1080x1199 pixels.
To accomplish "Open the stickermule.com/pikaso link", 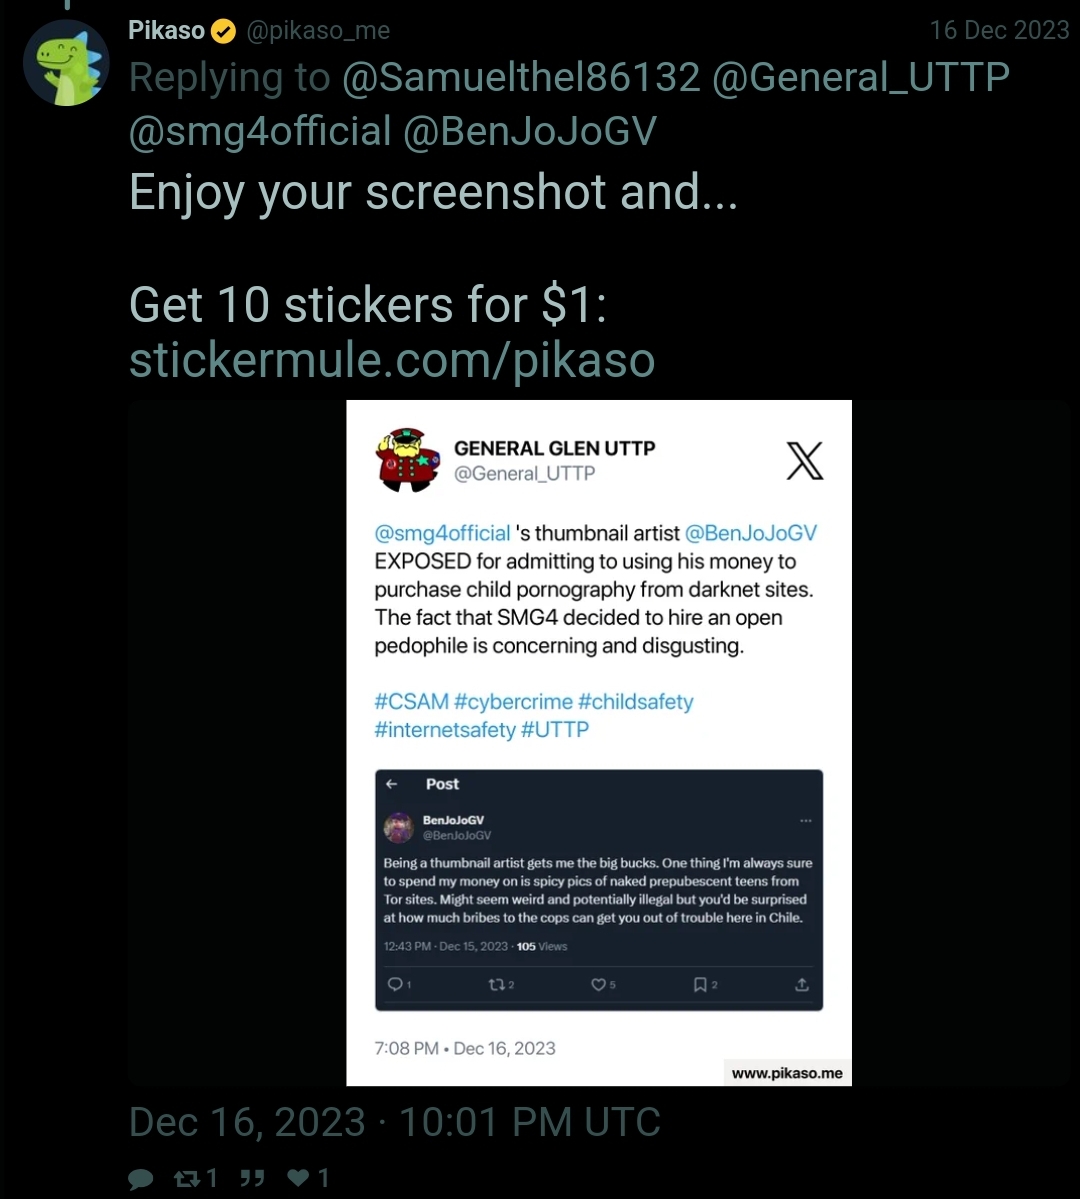I will [x=392, y=360].
